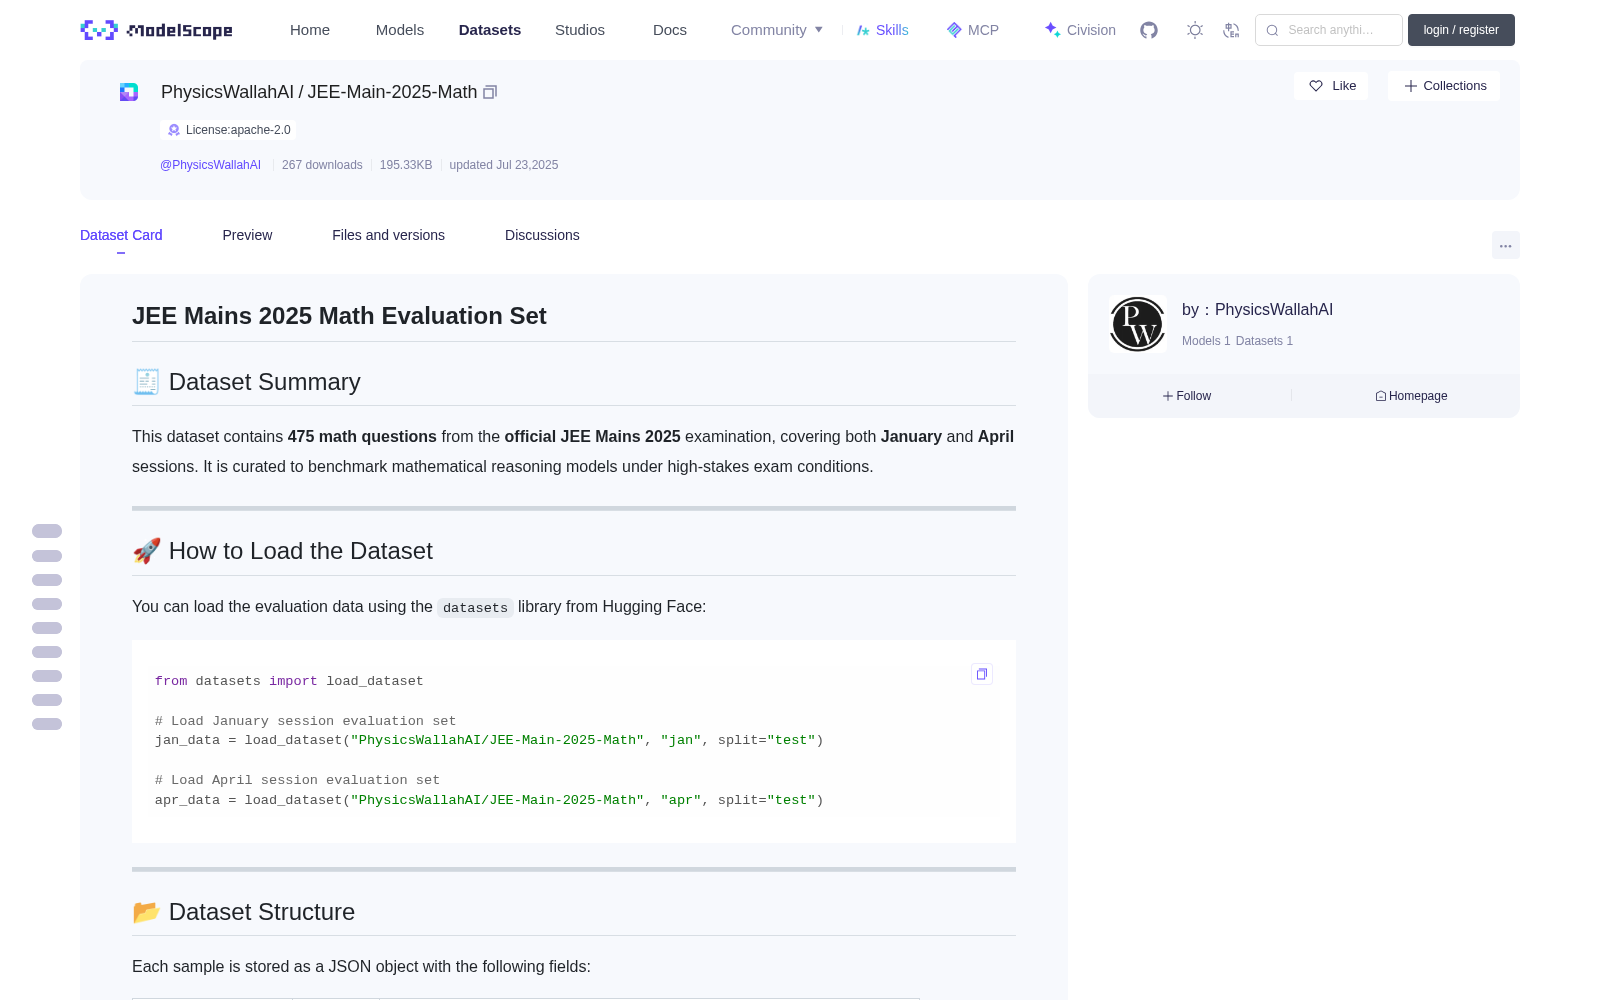Viewport: 1600px width, 1000px height.
Task: Switch to Files and versions tab
Action: coord(388,235)
